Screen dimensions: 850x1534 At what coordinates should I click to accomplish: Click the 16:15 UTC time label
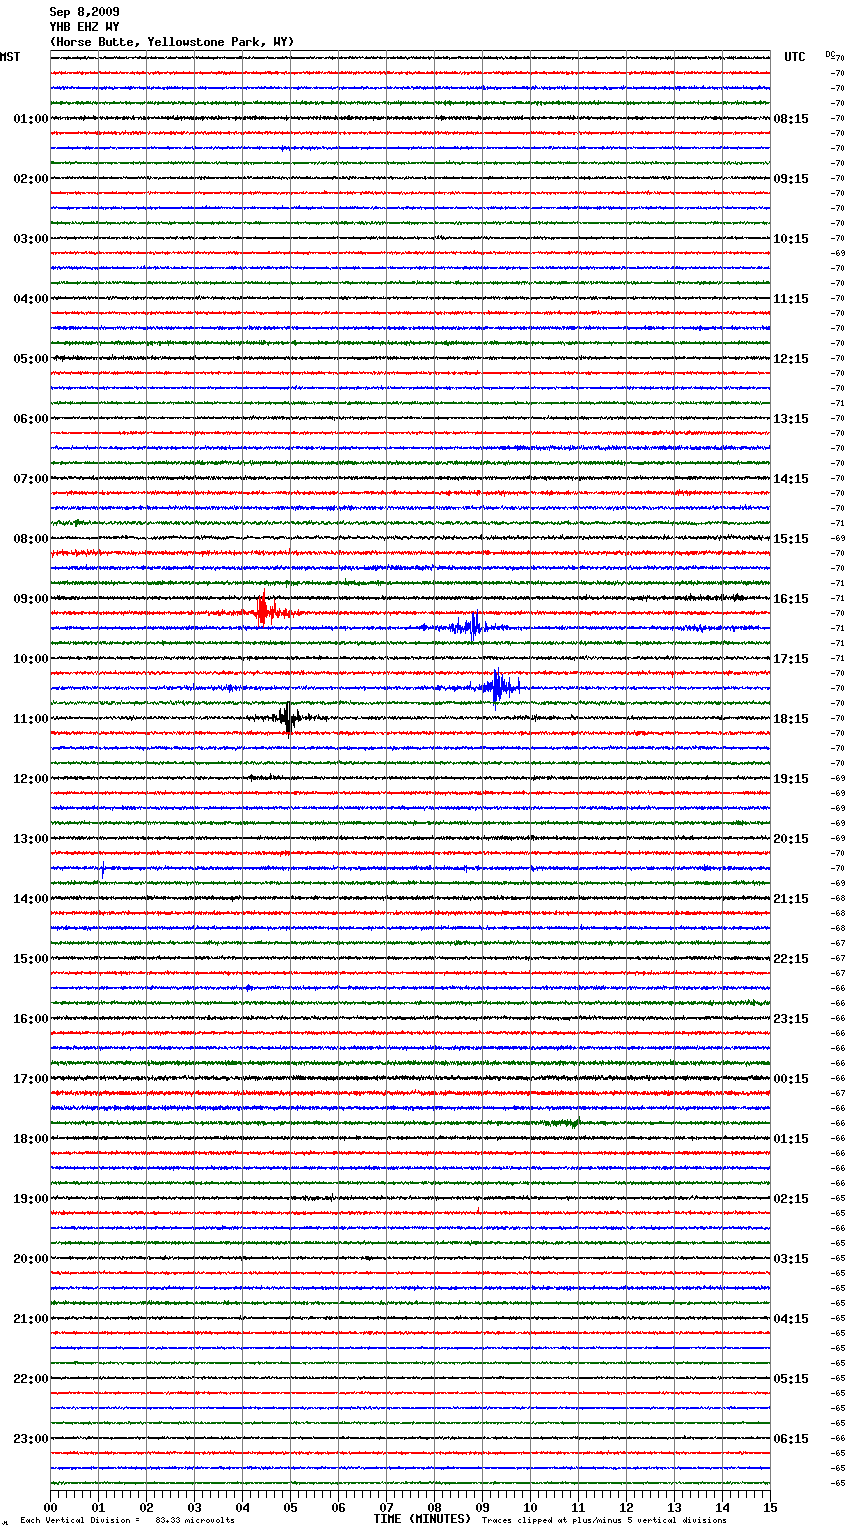tap(791, 599)
